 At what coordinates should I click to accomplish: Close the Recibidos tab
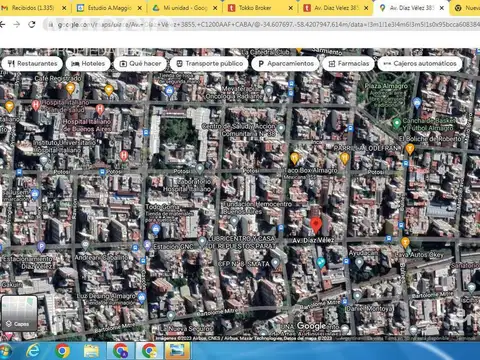click(64, 8)
